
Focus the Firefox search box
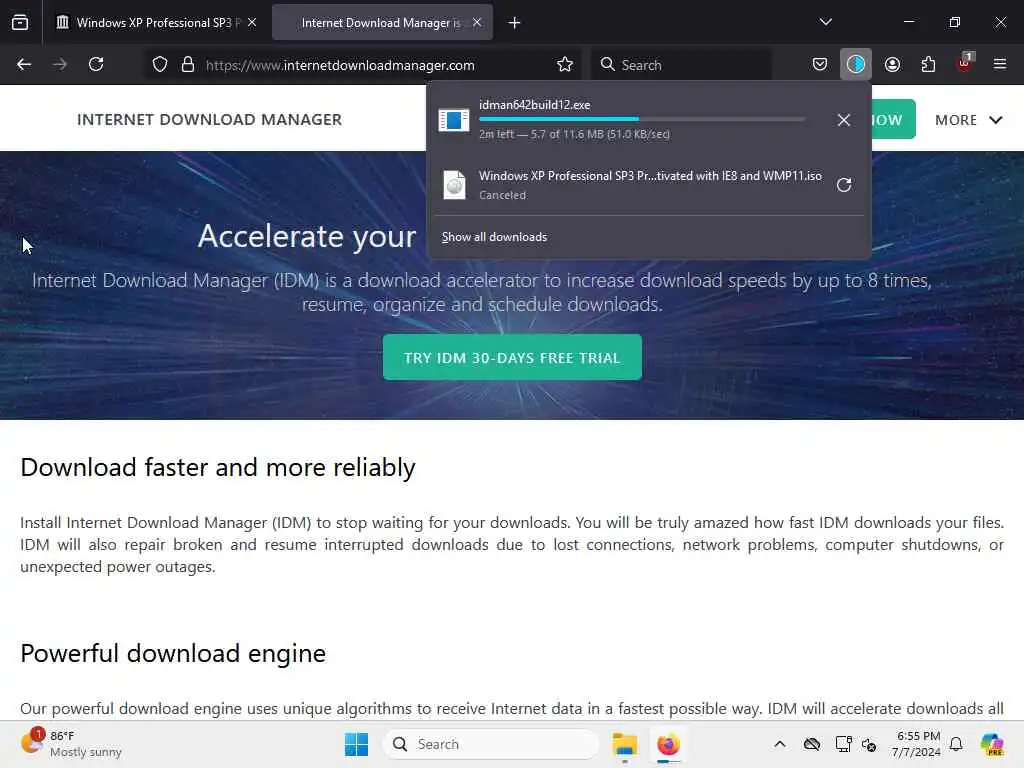tap(681, 65)
